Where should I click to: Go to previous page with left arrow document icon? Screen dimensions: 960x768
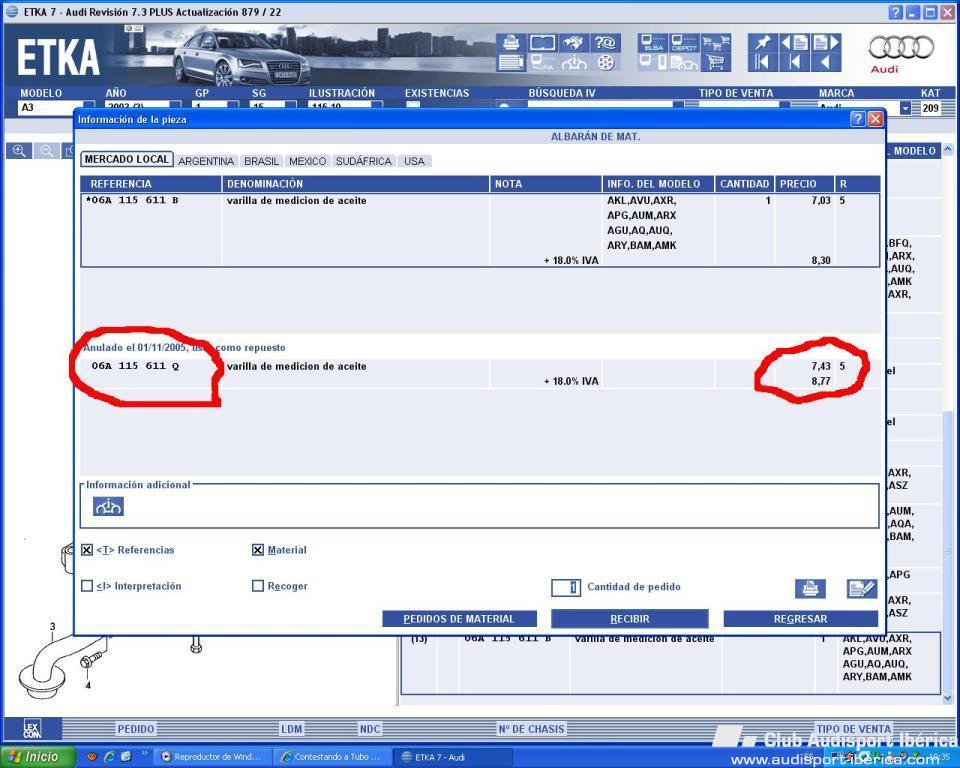pyautogui.click(x=794, y=42)
